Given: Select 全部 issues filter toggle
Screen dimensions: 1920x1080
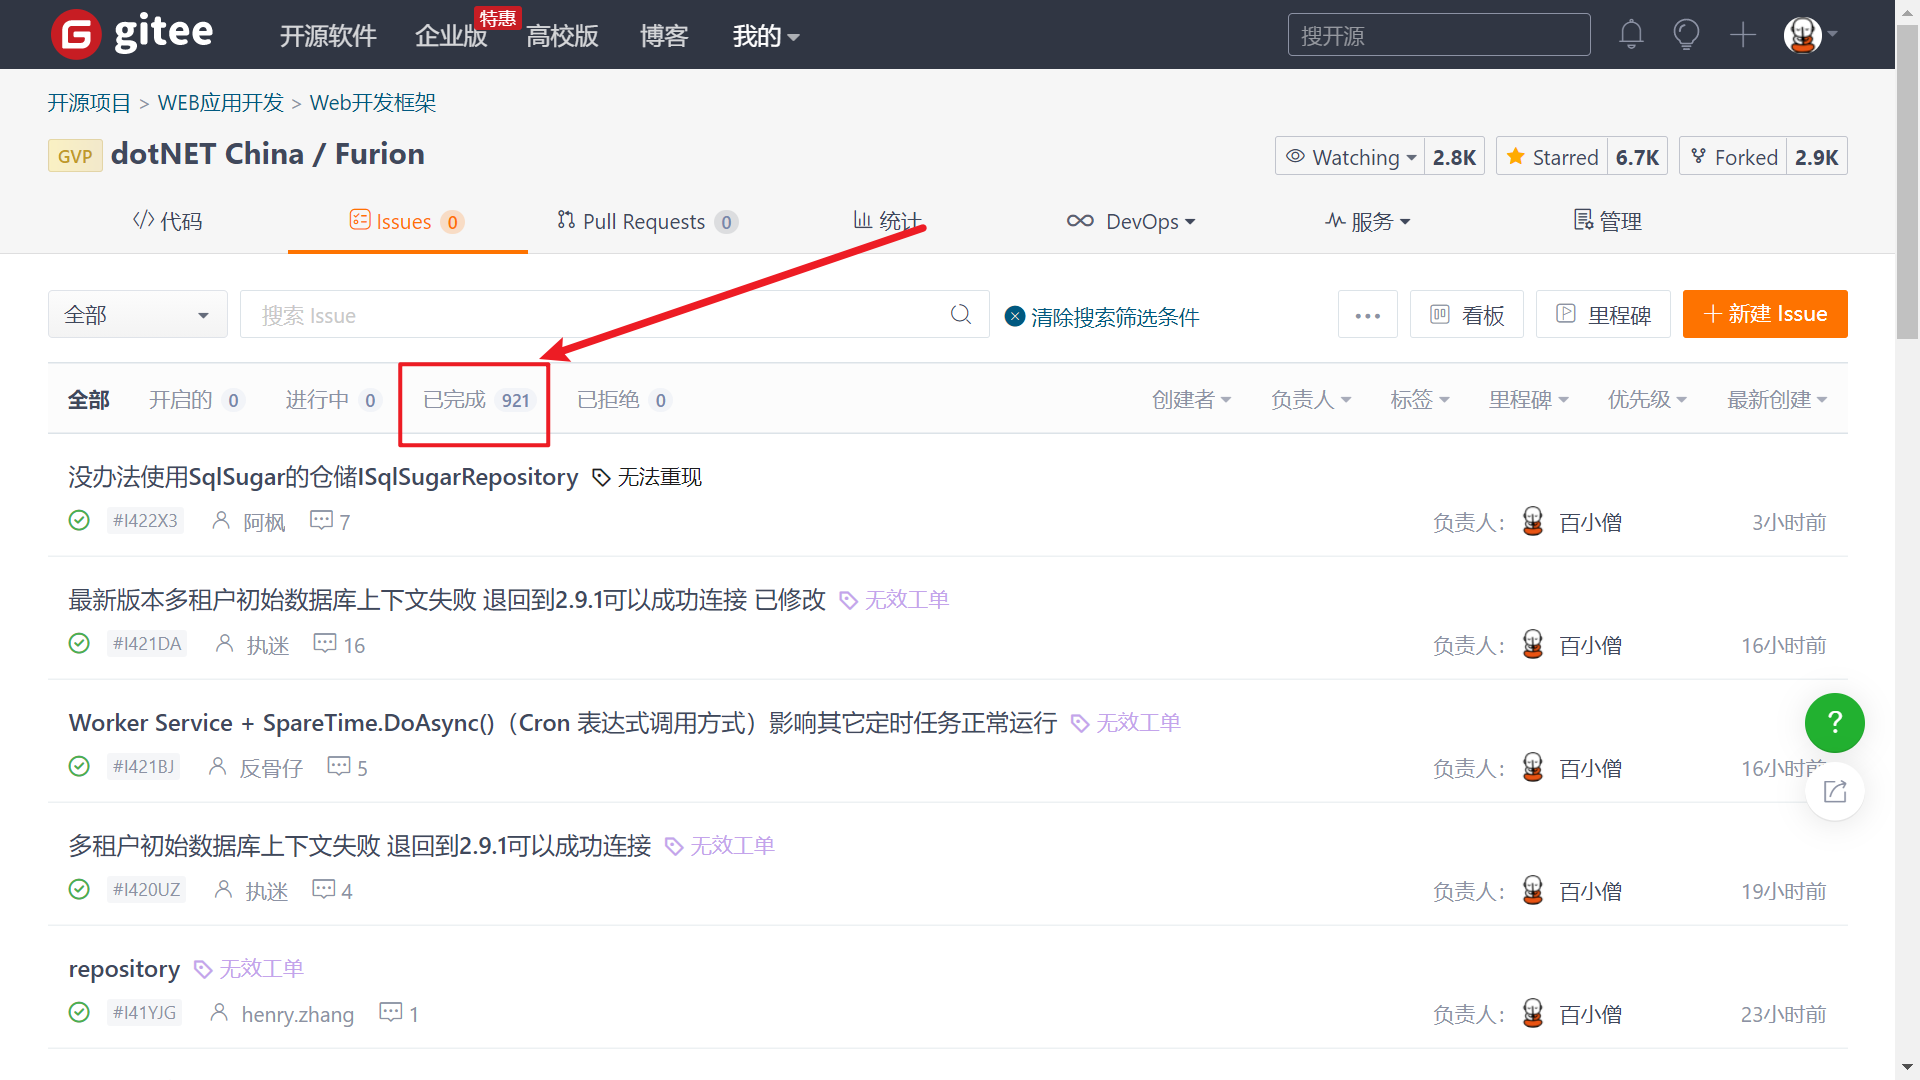Looking at the screenshot, I should (88, 400).
